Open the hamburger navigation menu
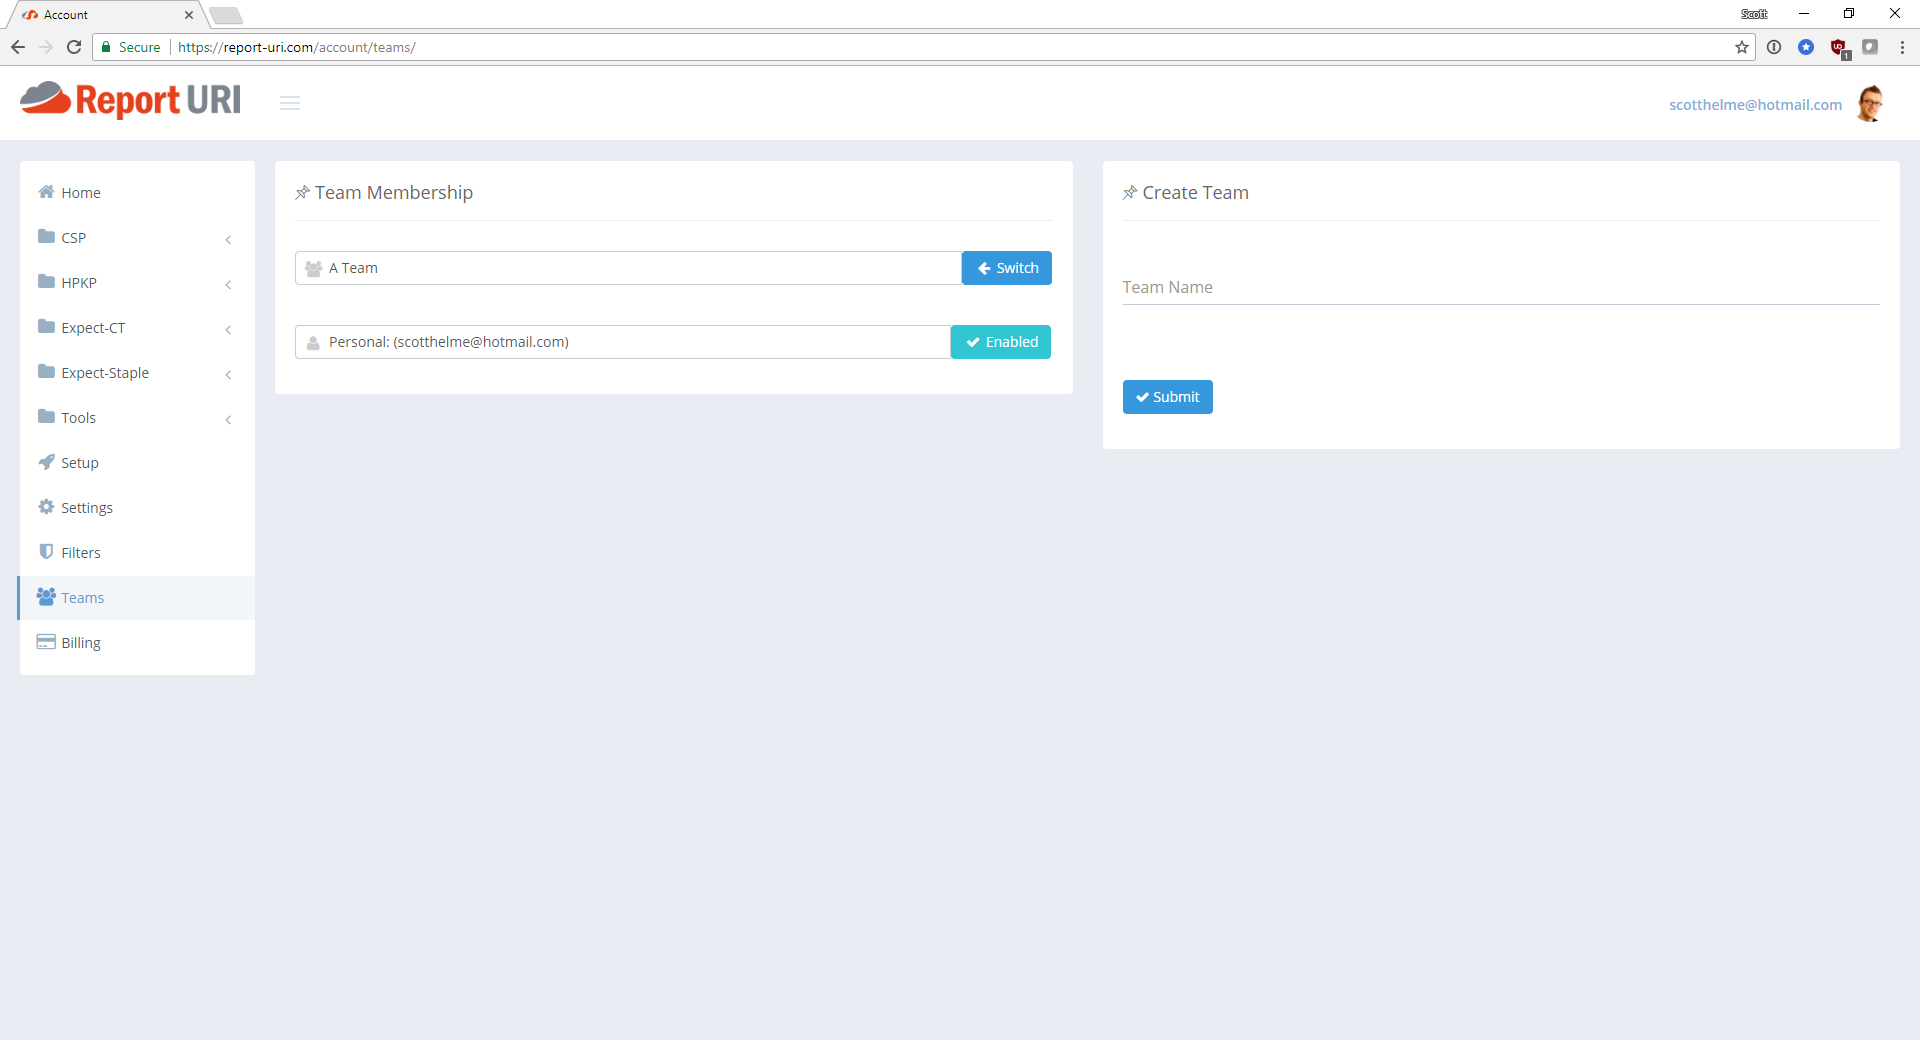The height and width of the screenshot is (1040, 1920). click(x=290, y=102)
